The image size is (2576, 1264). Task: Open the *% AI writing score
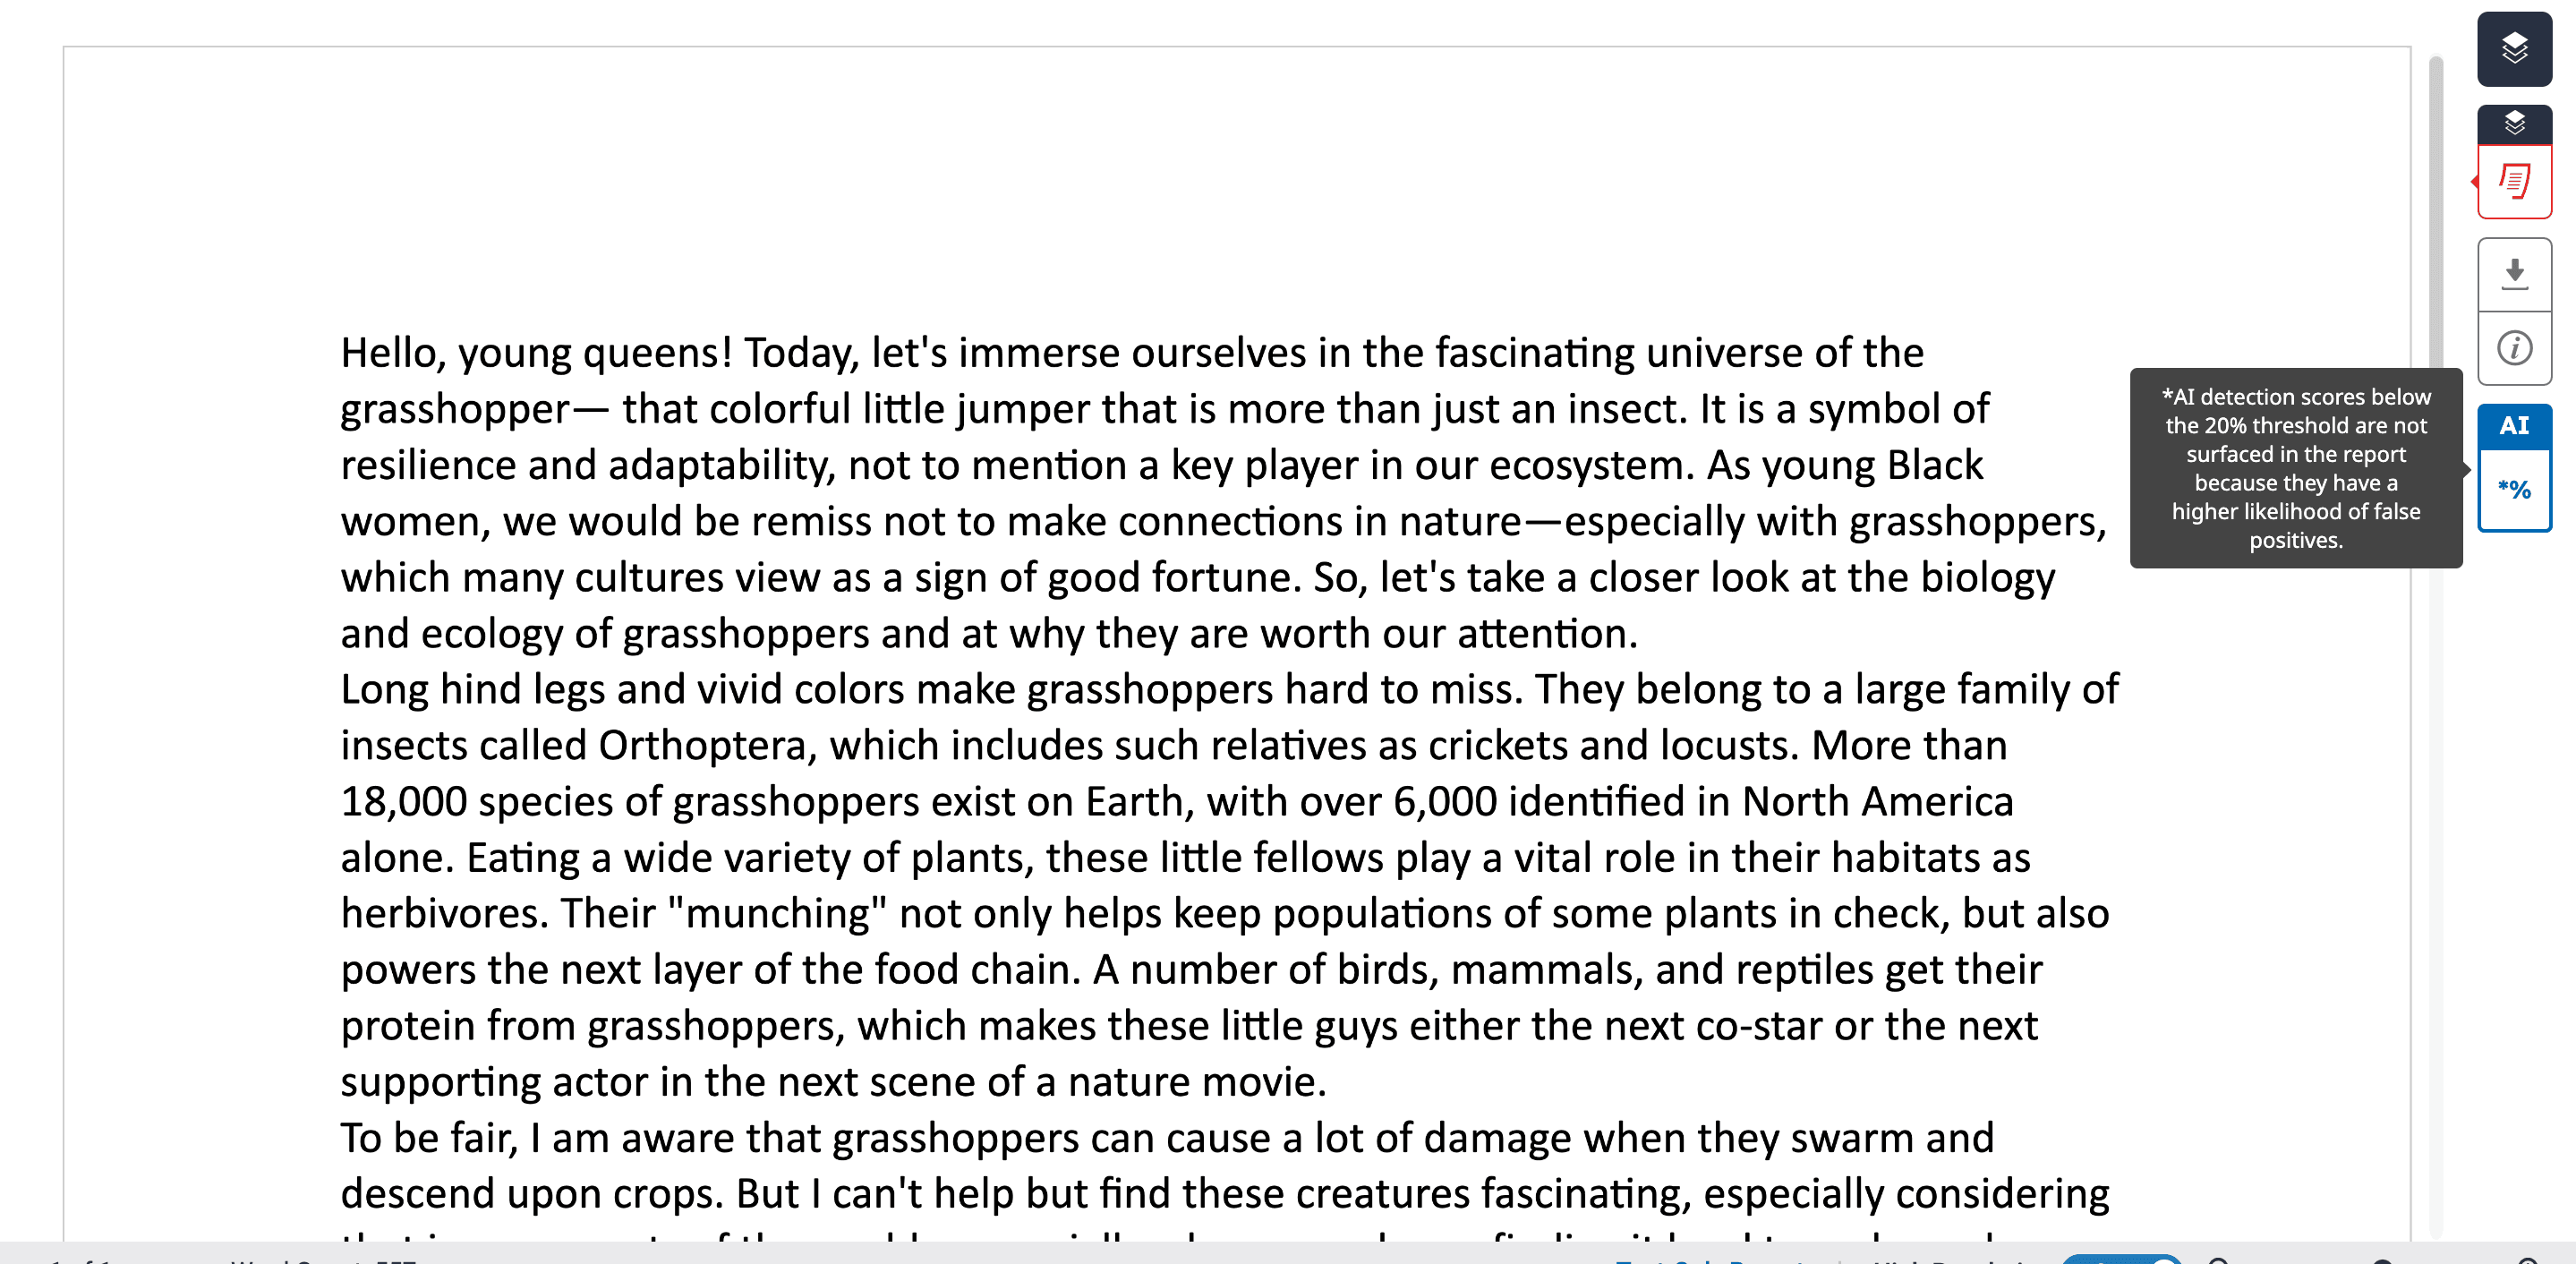coord(2513,490)
